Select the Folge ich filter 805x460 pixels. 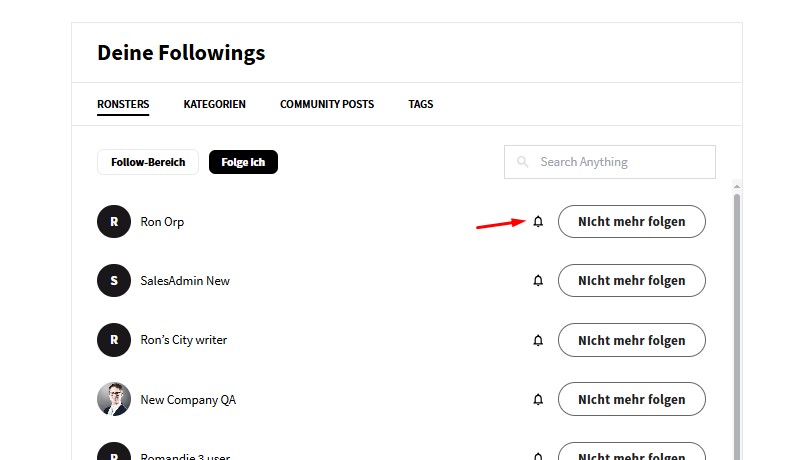click(243, 162)
